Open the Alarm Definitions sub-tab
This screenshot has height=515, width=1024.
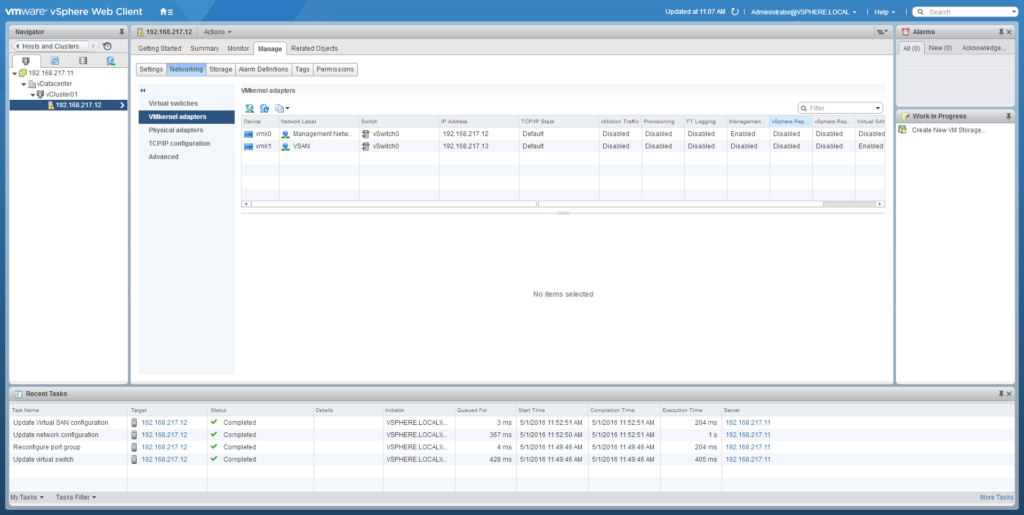(263, 69)
